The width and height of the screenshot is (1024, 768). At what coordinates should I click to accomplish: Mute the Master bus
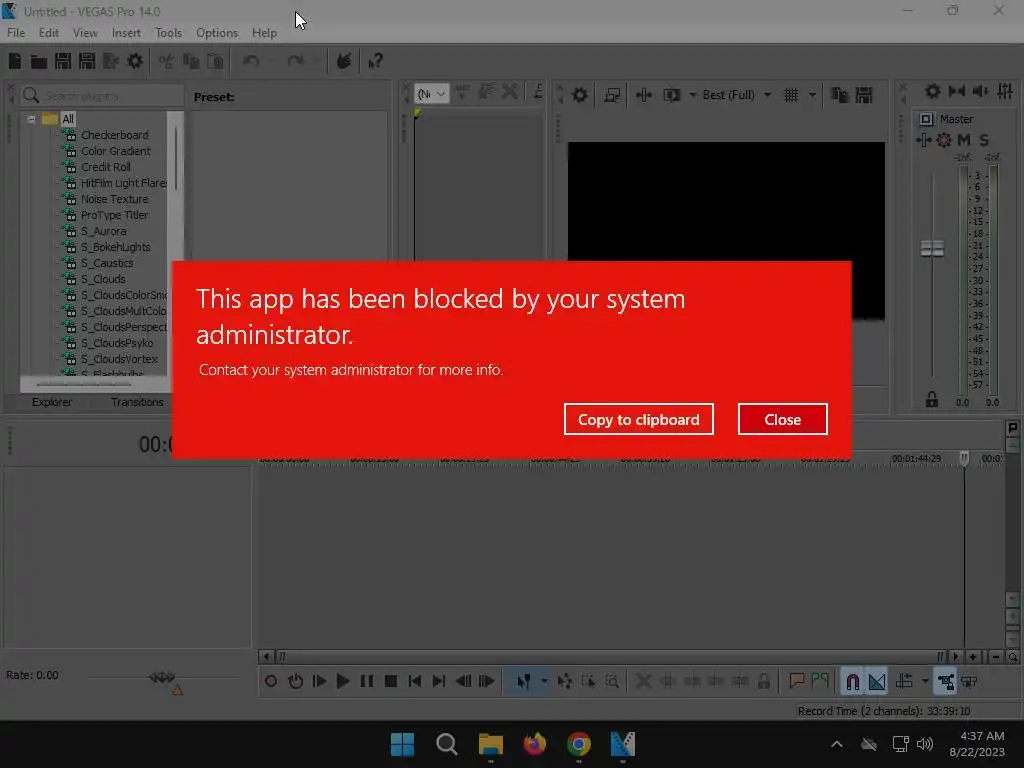[x=964, y=140]
